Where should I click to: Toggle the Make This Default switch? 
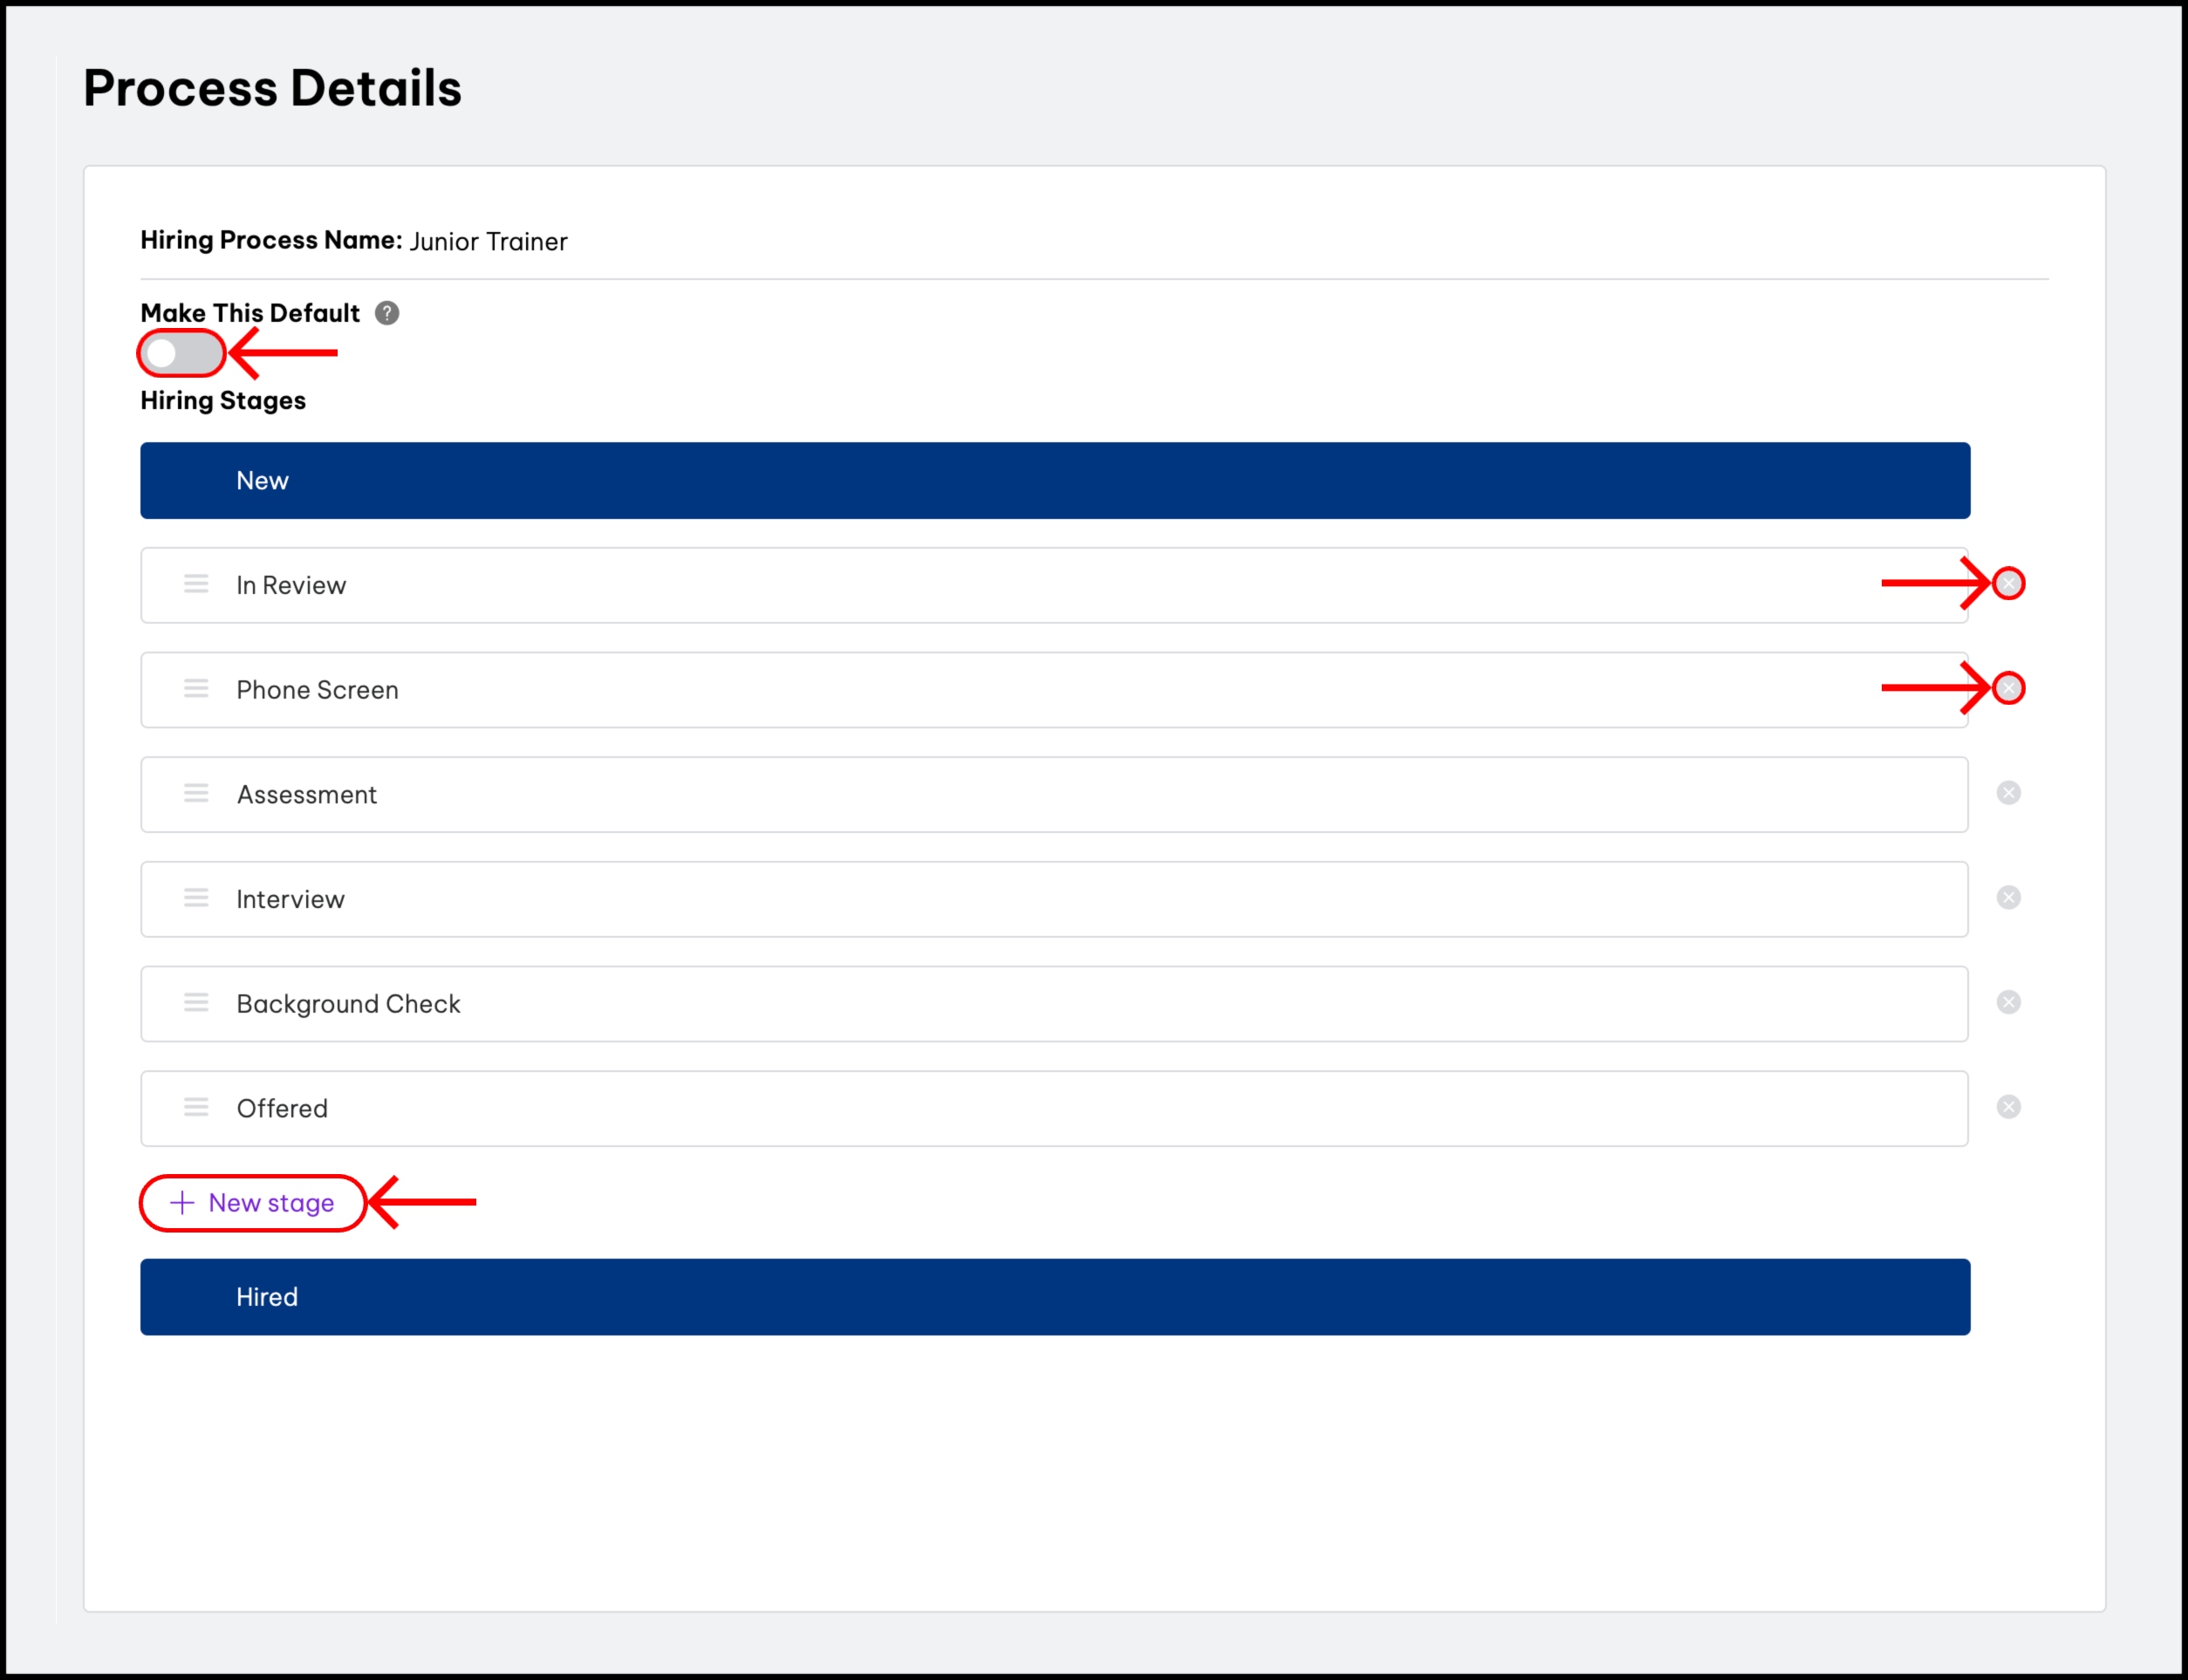tap(181, 353)
